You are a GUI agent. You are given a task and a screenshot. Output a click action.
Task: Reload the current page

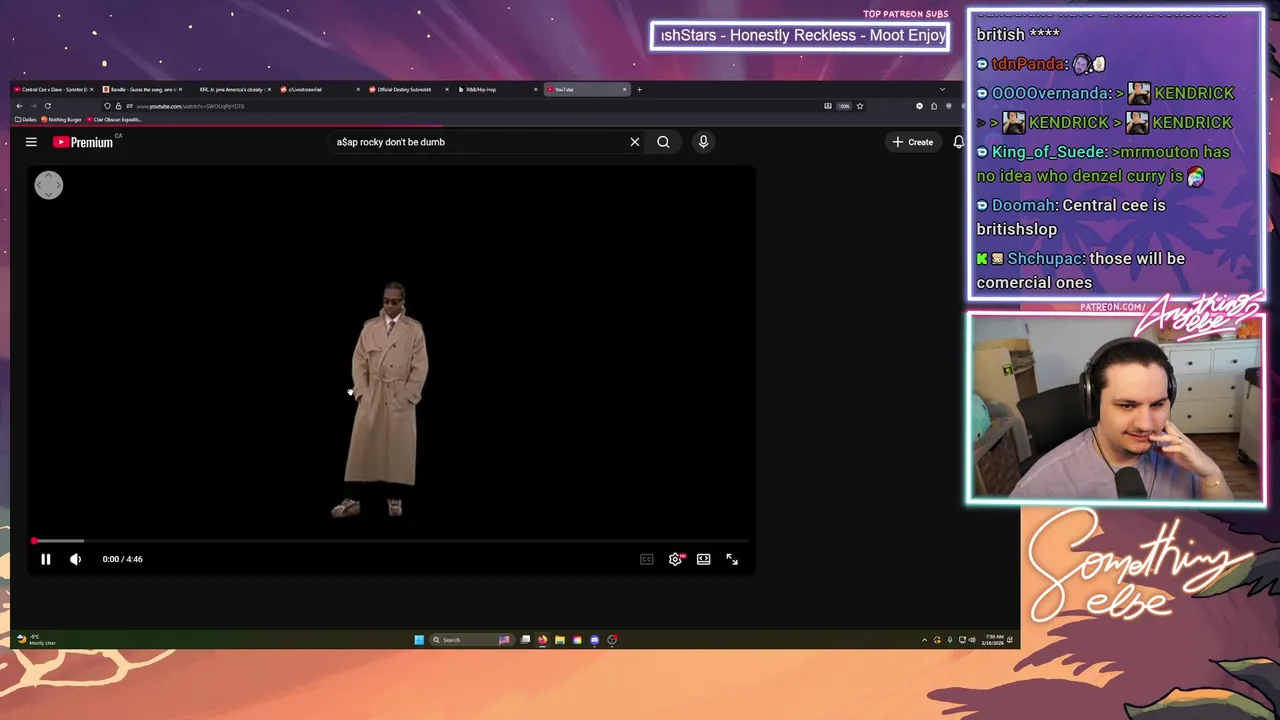point(47,106)
